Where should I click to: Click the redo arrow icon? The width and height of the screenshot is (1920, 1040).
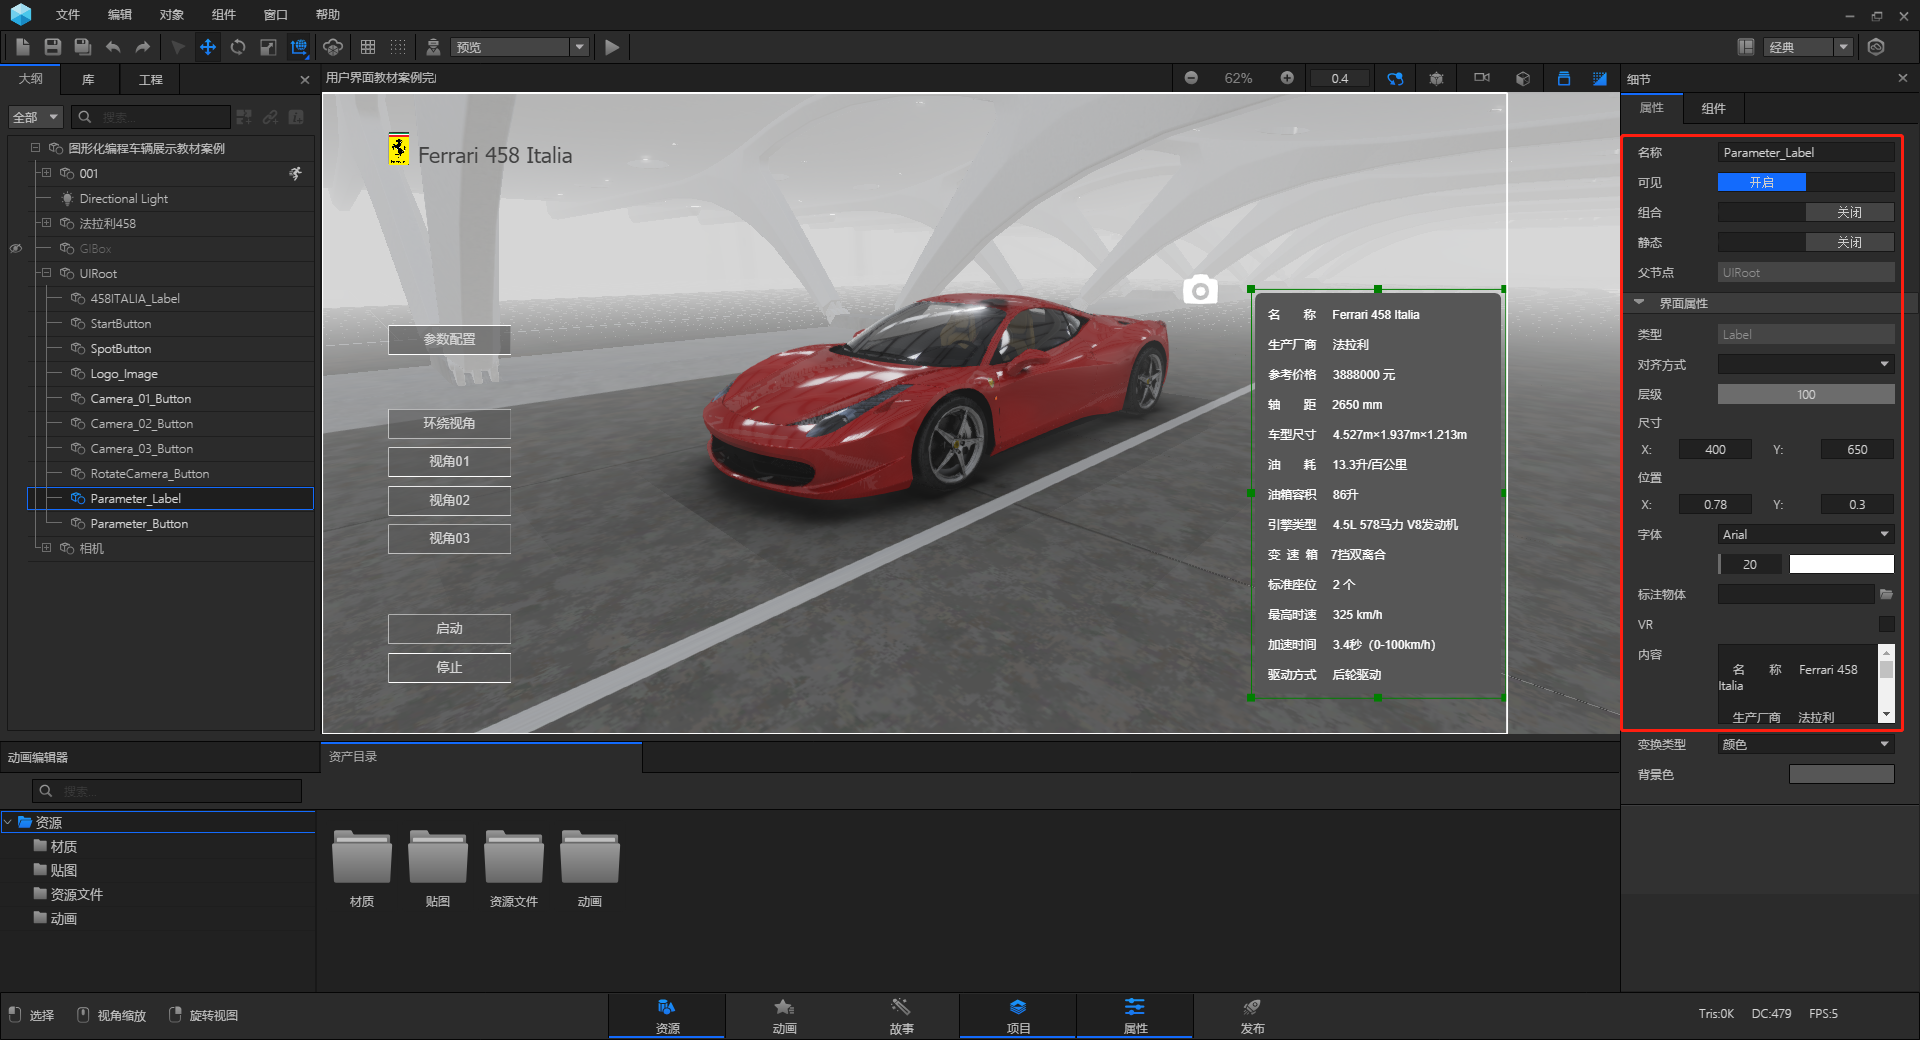click(143, 47)
